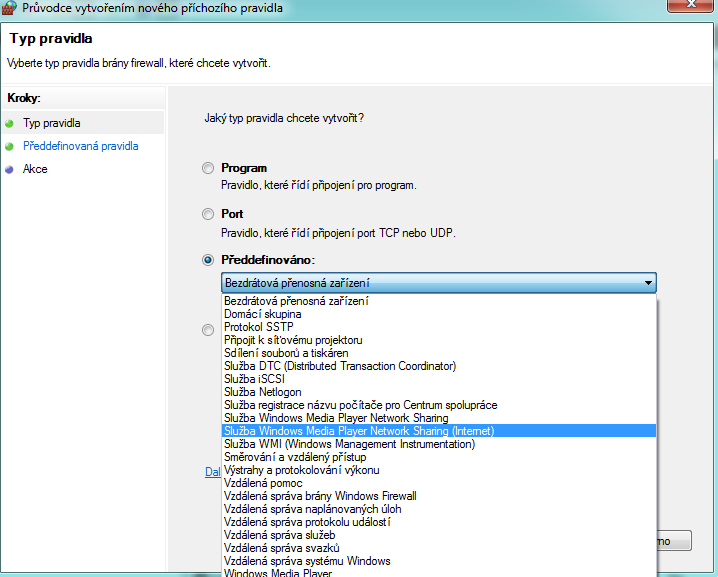Select the Předdefinováno radio button
This screenshot has height=577, width=718.
208,260
